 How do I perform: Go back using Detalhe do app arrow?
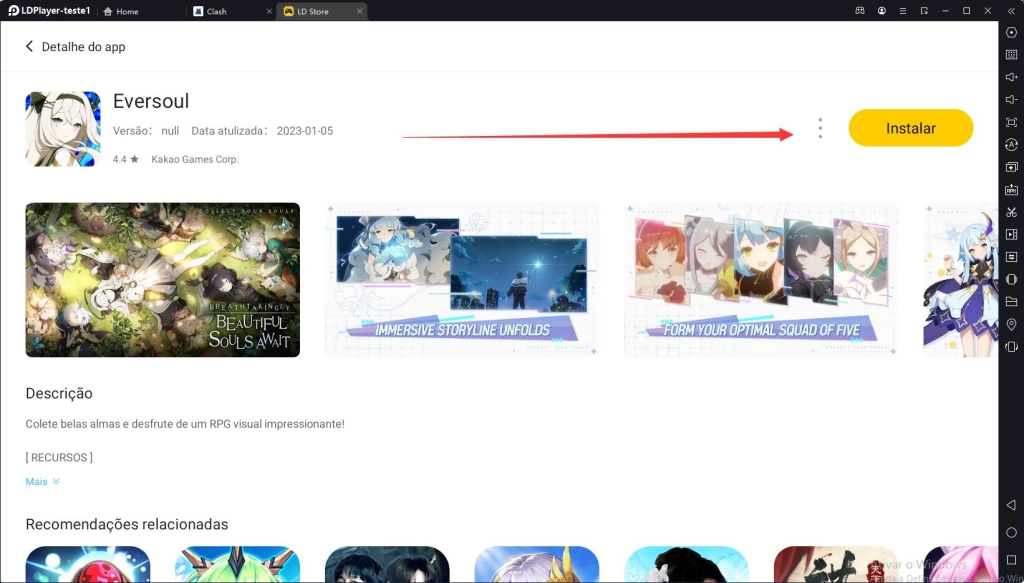[x=29, y=47]
